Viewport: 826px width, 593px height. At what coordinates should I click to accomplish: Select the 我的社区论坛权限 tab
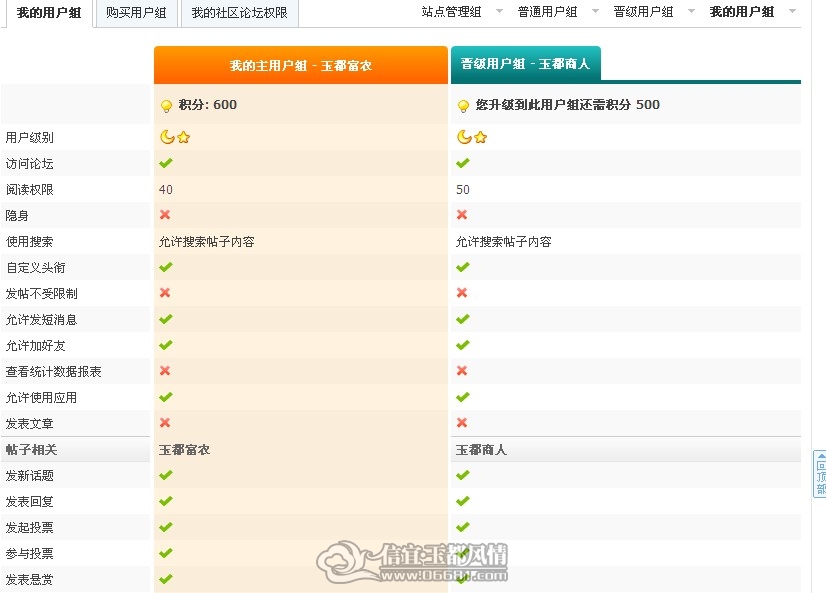[x=239, y=13]
